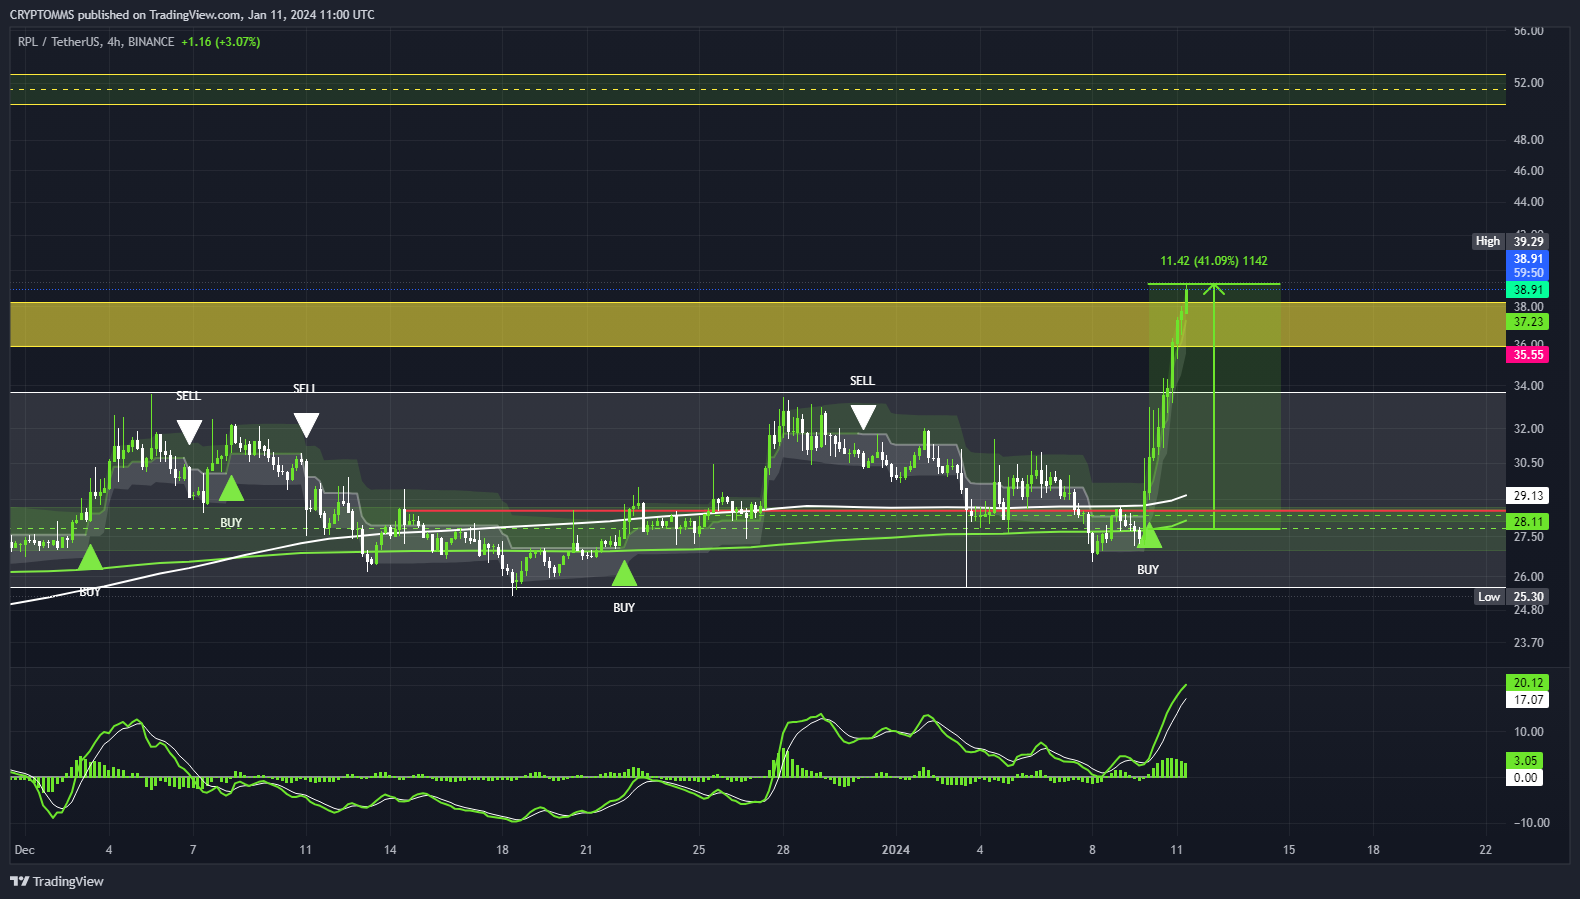Click the Low 25.30 price label

[x=1511, y=597]
